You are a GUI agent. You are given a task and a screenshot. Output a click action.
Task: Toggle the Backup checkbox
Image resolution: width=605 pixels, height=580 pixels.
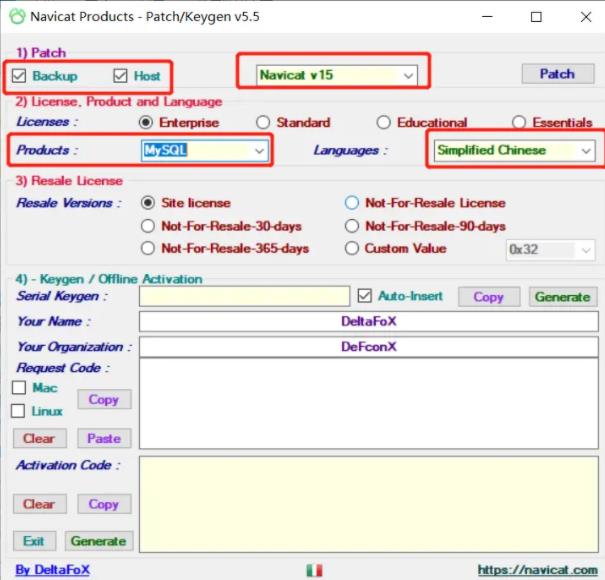(19, 76)
